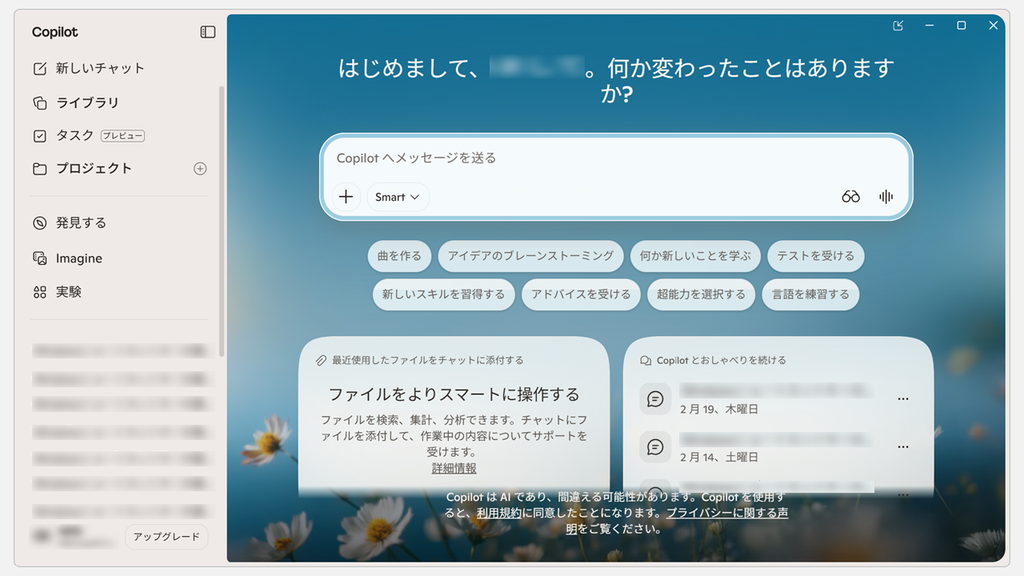Click the Copilot title text

coord(55,32)
